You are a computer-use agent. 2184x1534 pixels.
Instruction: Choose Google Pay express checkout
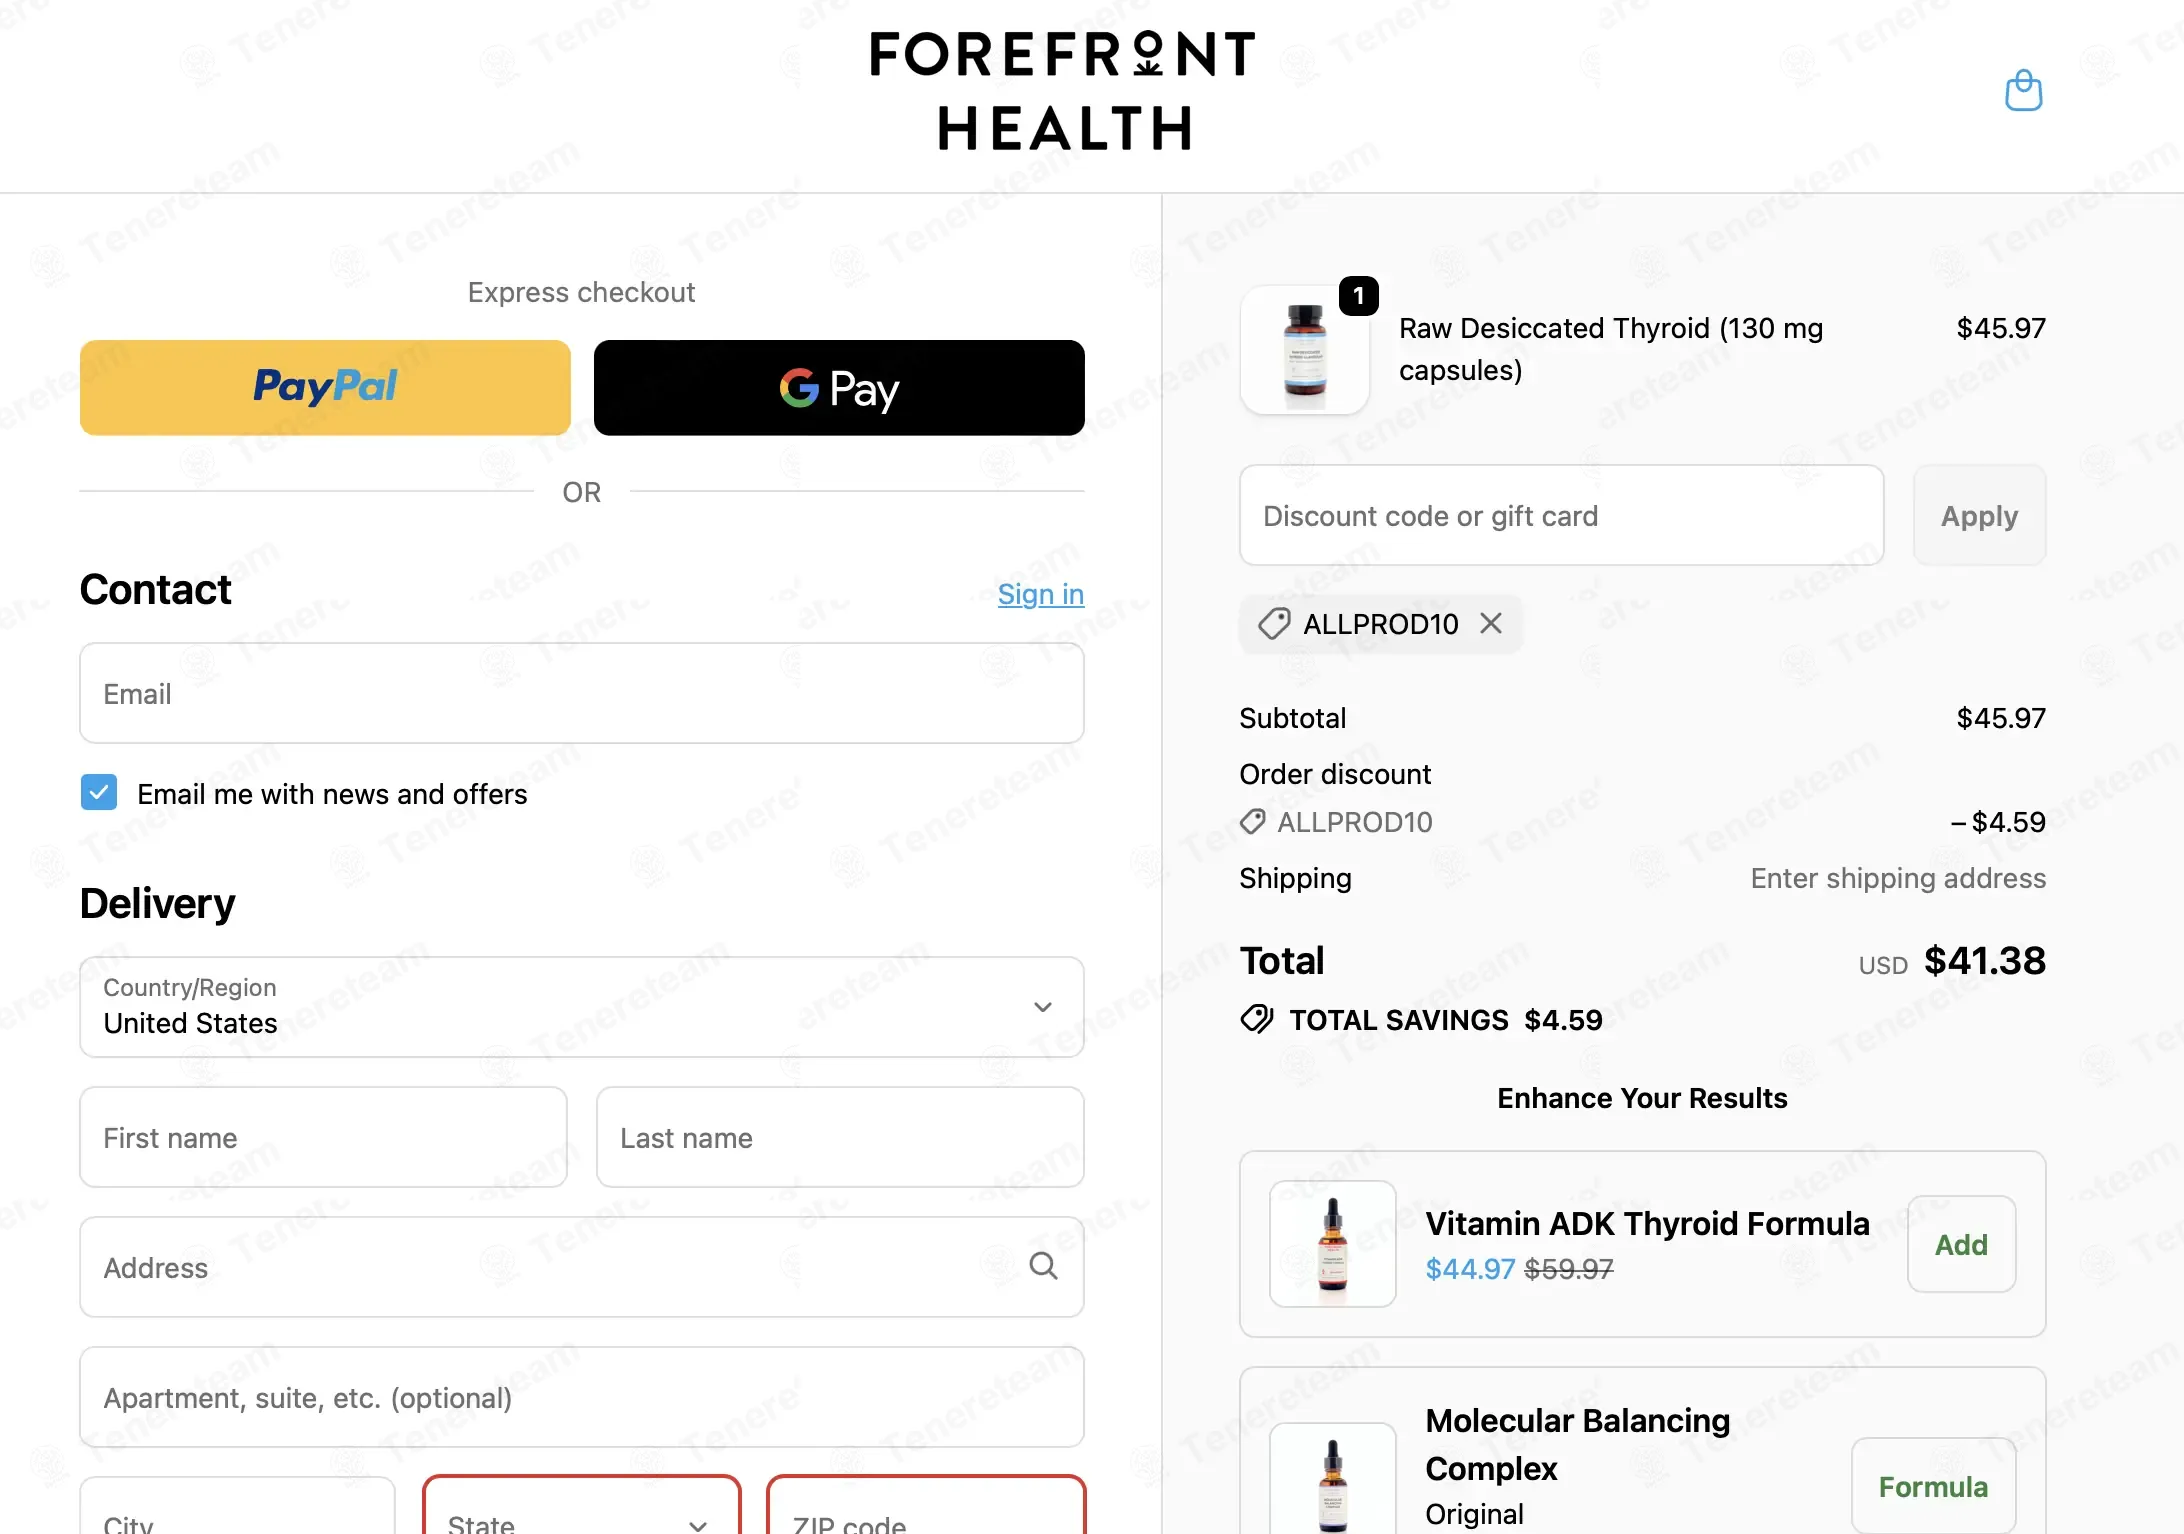(839, 387)
